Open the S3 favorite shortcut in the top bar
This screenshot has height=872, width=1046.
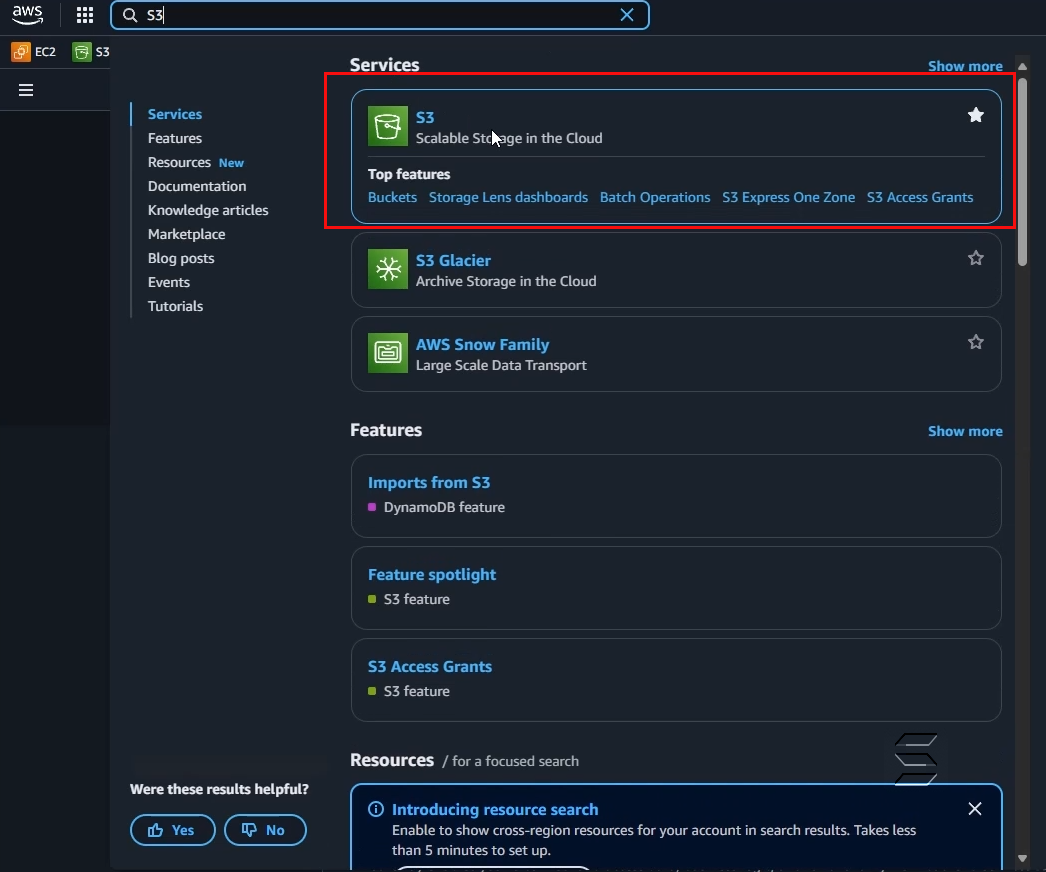91,52
